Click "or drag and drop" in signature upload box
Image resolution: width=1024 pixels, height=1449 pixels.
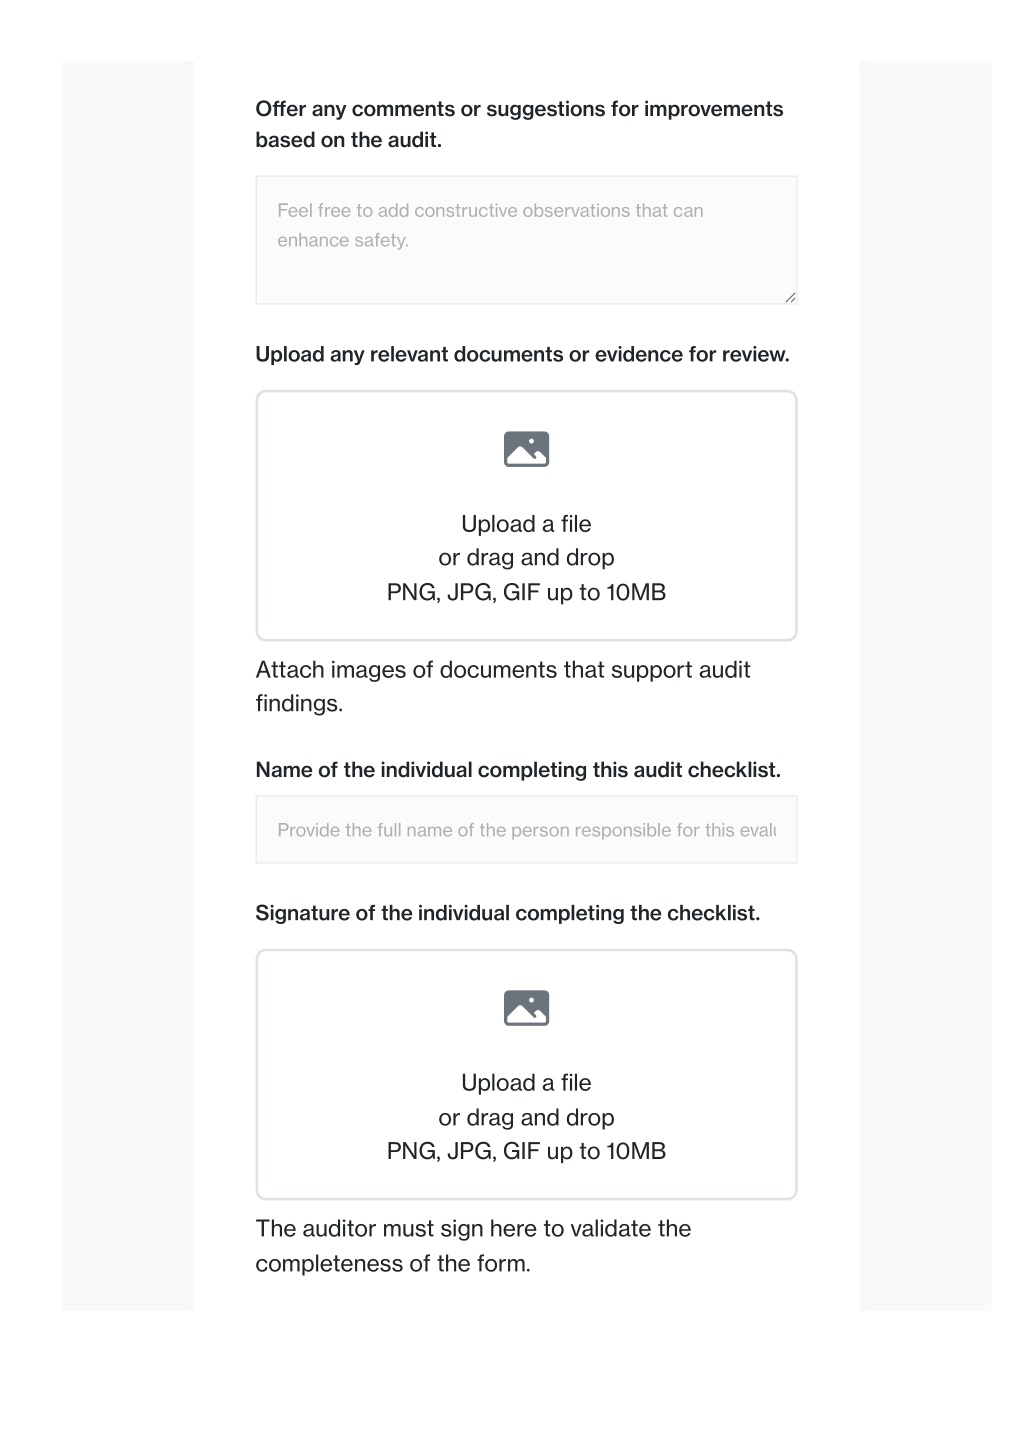[x=526, y=1117]
